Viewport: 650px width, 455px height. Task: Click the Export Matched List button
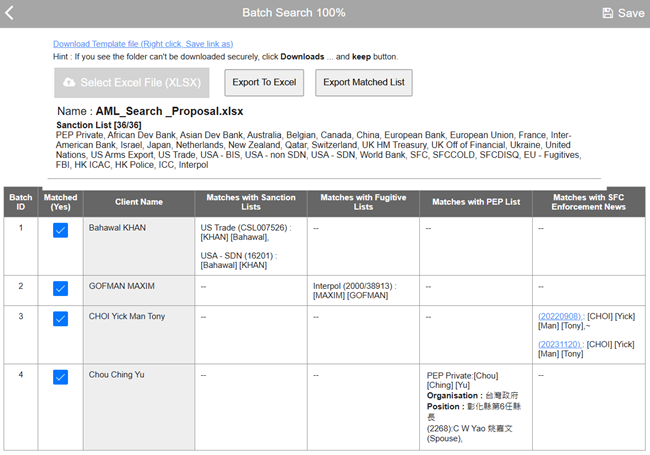pos(363,82)
